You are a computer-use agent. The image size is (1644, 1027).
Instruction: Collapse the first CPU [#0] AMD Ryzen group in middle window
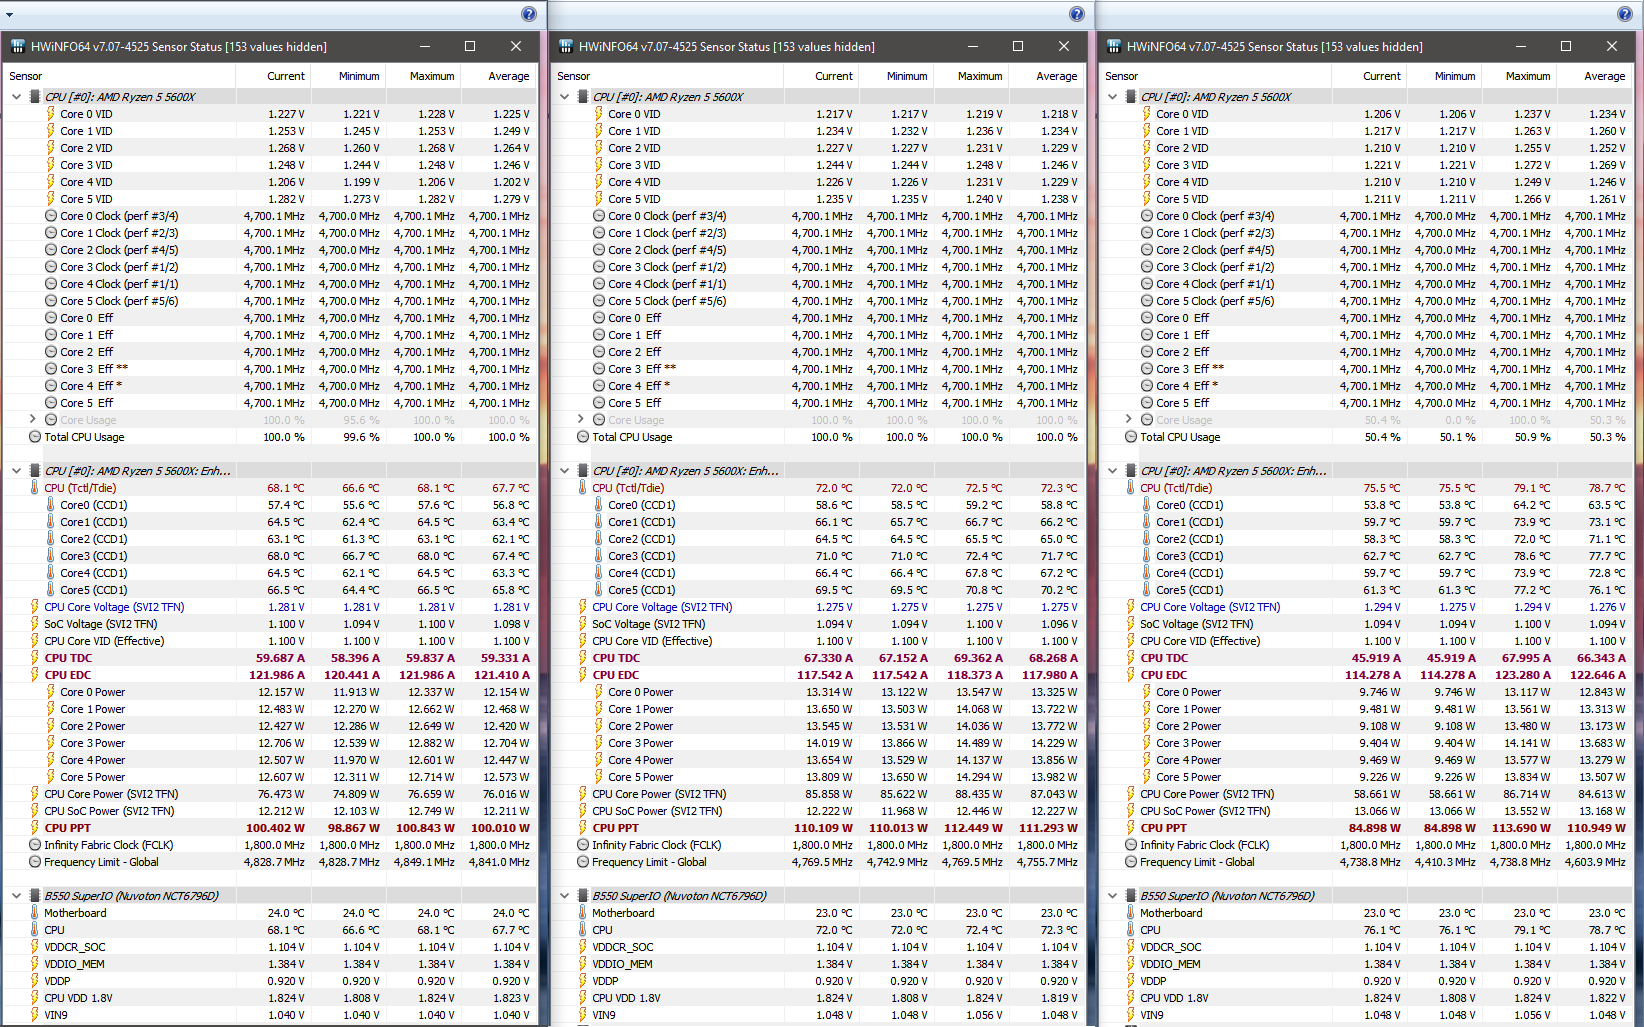[x=564, y=97]
